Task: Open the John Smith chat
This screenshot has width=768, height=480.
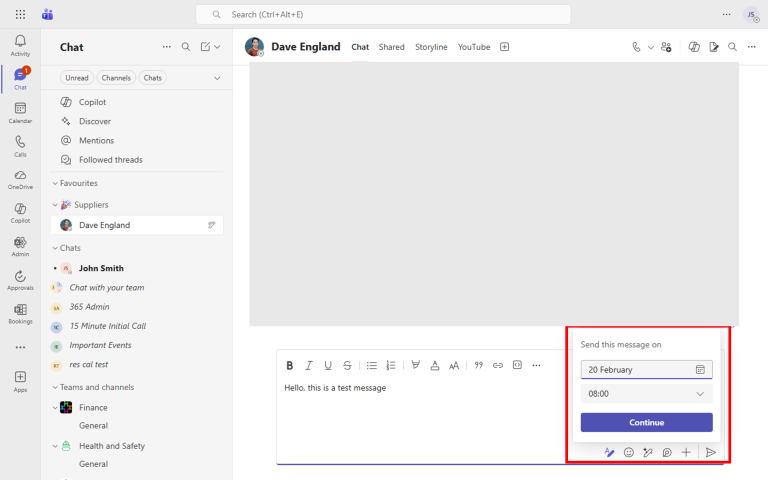Action: pos(101,268)
